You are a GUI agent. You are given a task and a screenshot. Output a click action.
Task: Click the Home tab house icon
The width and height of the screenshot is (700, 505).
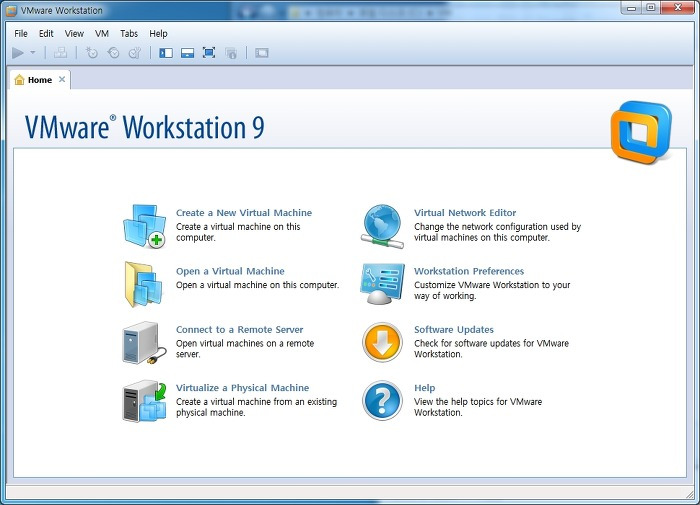click(19, 80)
